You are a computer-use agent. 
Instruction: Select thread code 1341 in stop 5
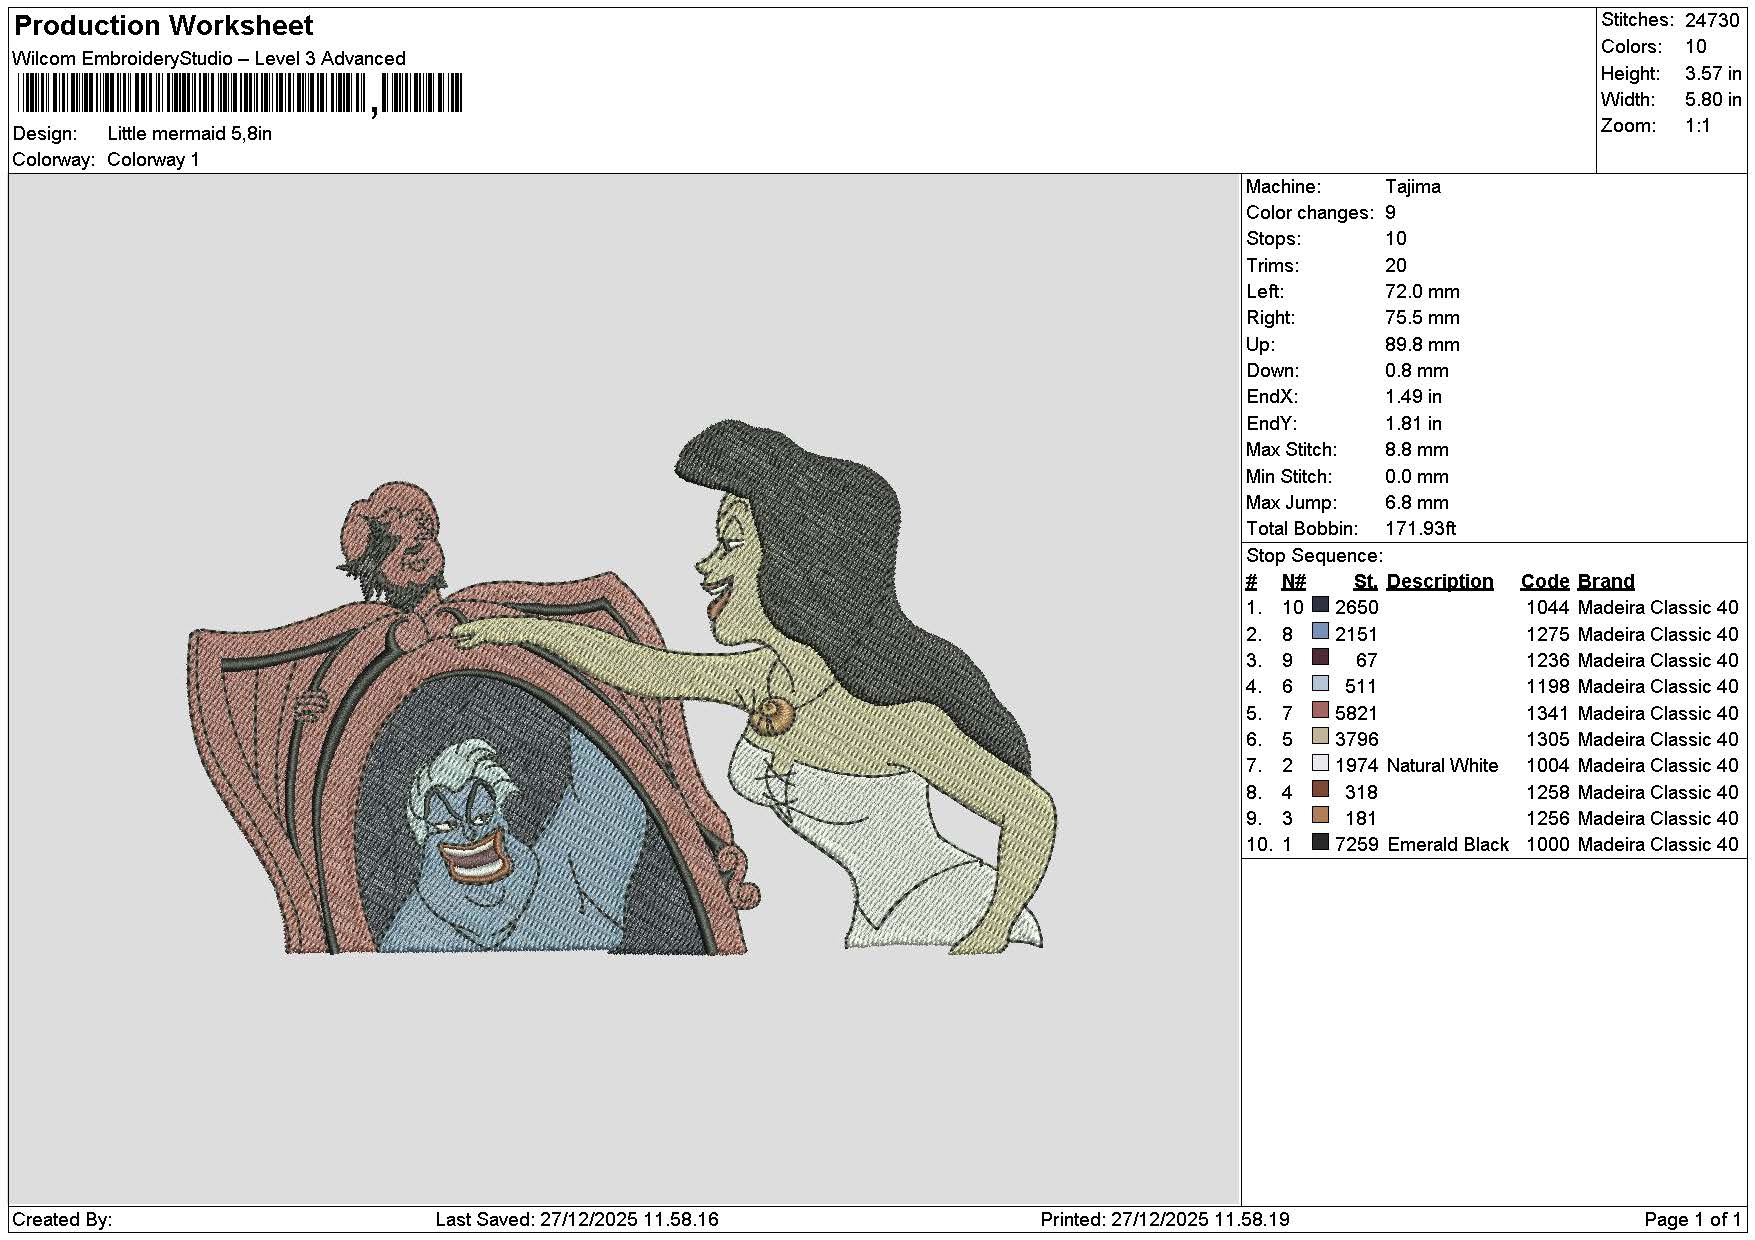click(1548, 713)
